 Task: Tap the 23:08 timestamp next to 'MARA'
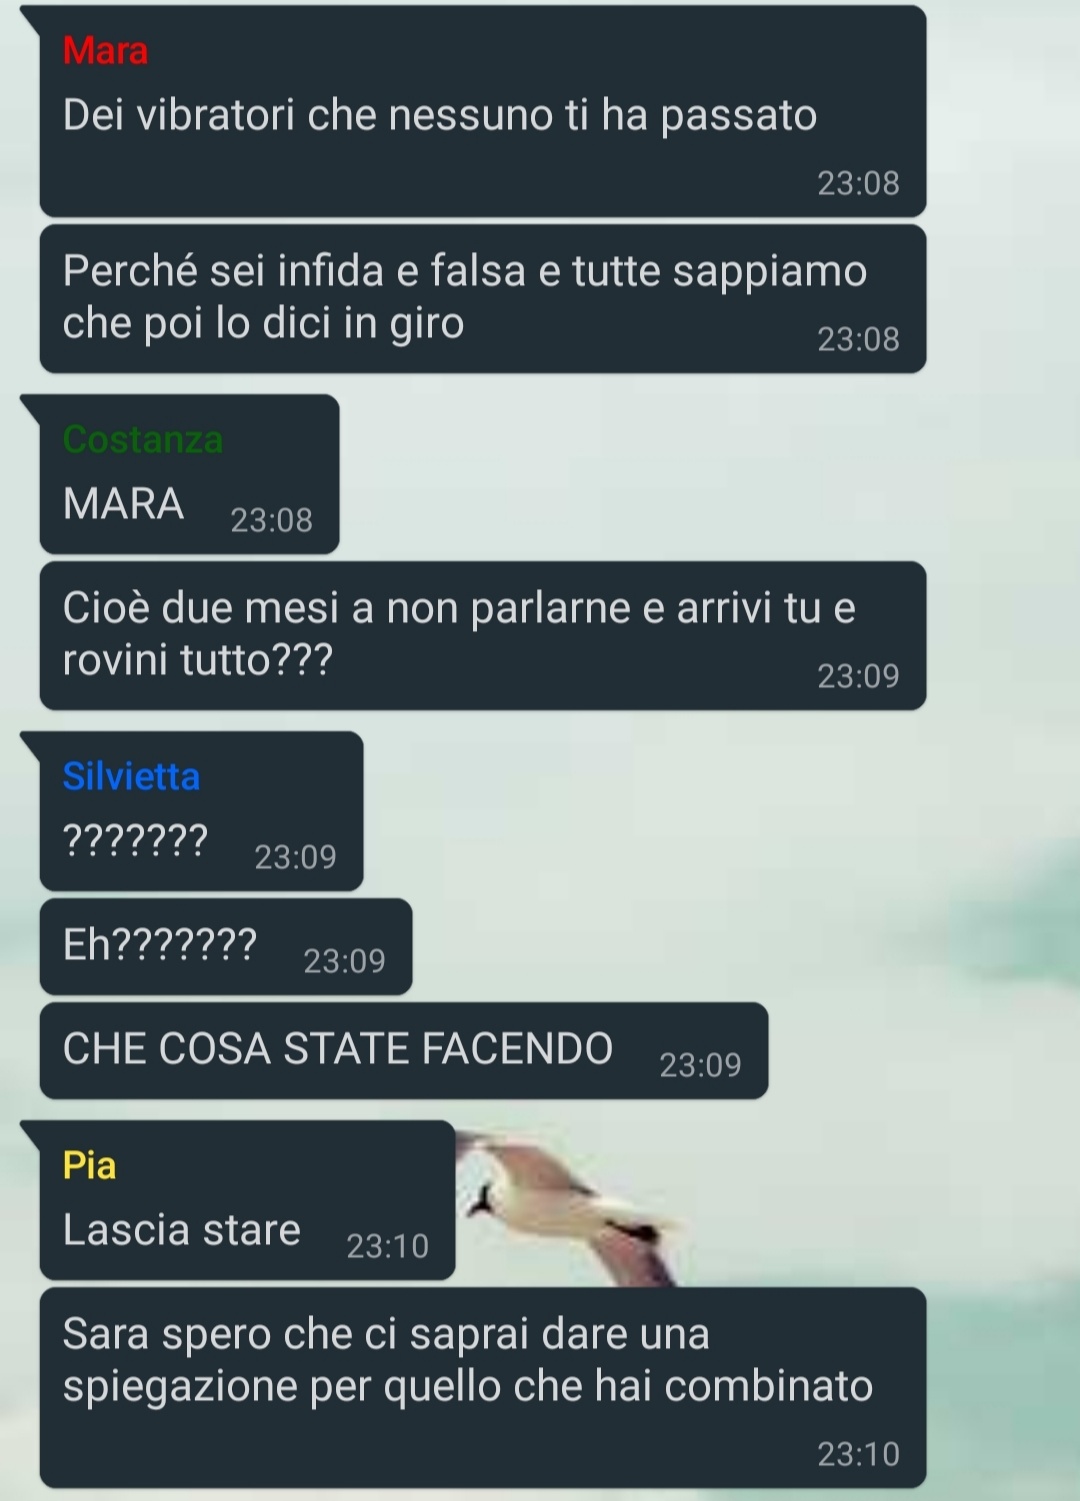[271, 520]
